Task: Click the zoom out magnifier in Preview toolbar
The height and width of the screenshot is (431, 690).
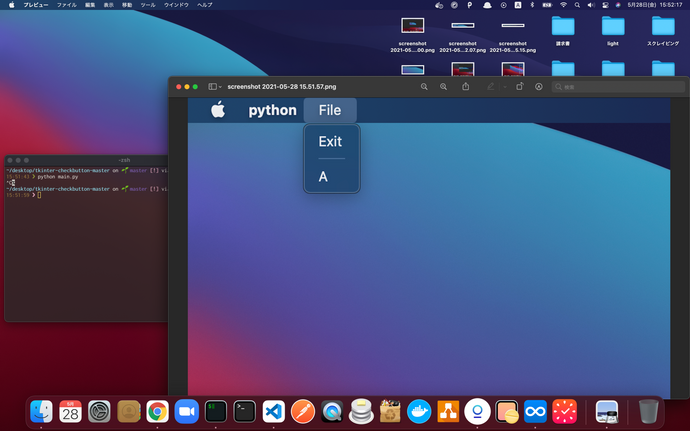Action: (424, 87)
